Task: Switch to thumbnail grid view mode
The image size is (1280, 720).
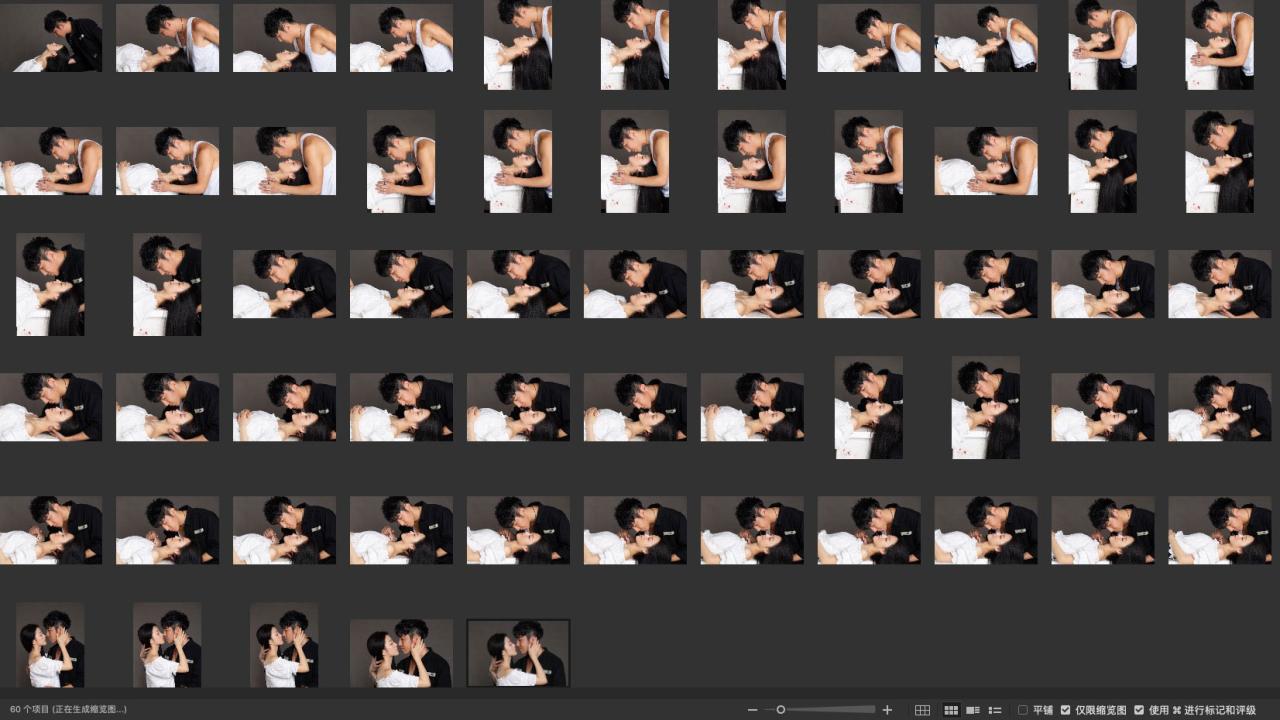Action: coord(951,710)
